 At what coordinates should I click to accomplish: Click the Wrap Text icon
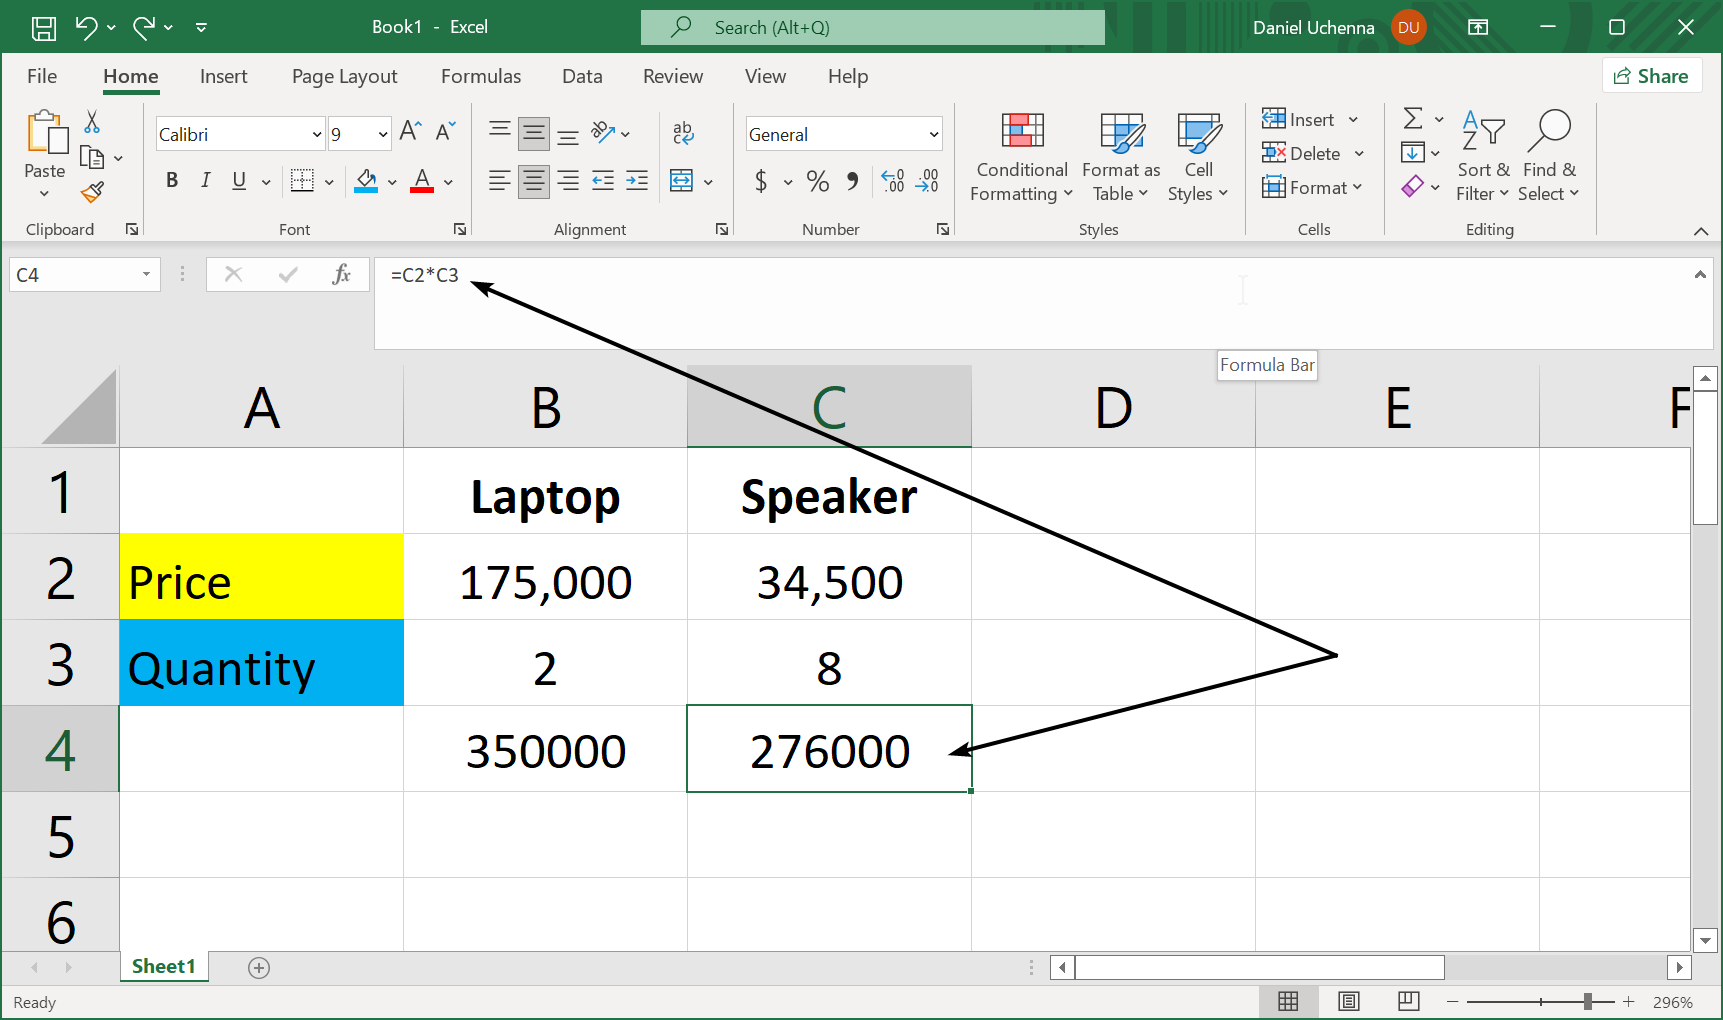pos(683,133)
